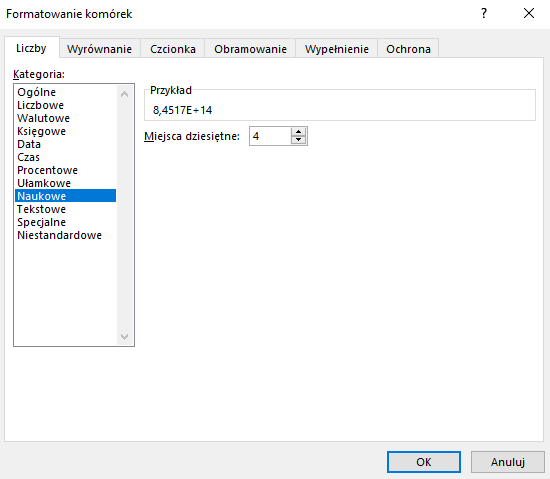Open the Ochrona tab
Screen dimensions: 550x479
coord(408,49)
